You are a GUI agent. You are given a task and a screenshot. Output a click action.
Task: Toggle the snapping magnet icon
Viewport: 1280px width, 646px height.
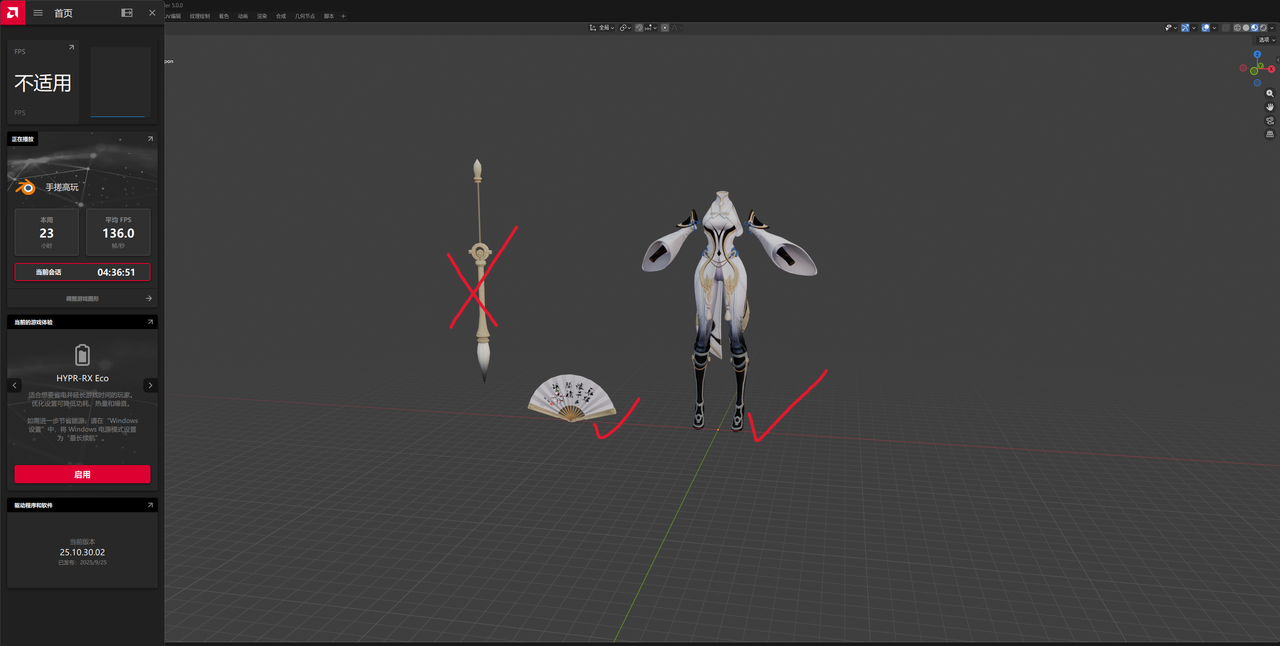coord(639,28)
